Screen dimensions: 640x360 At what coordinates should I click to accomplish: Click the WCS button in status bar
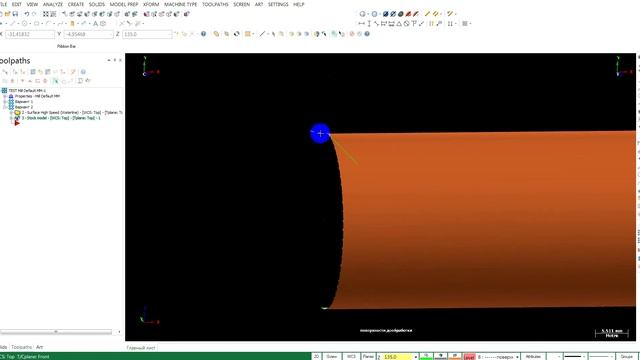[x=351, y=356]
